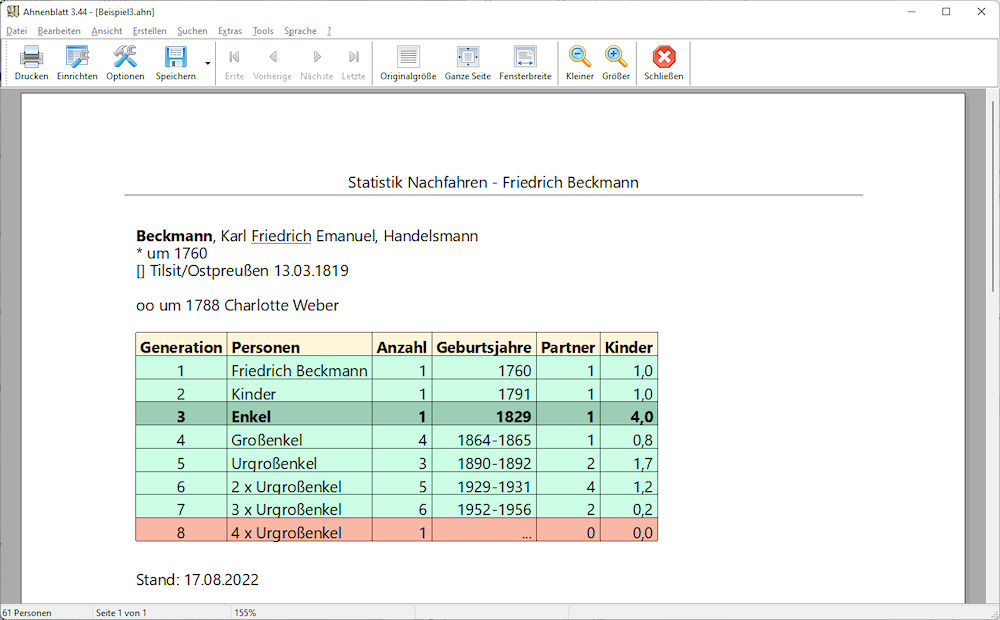Viewport: 1000px width, 620px height.
Task: Open the Erstellen menu
Action: 149,31
